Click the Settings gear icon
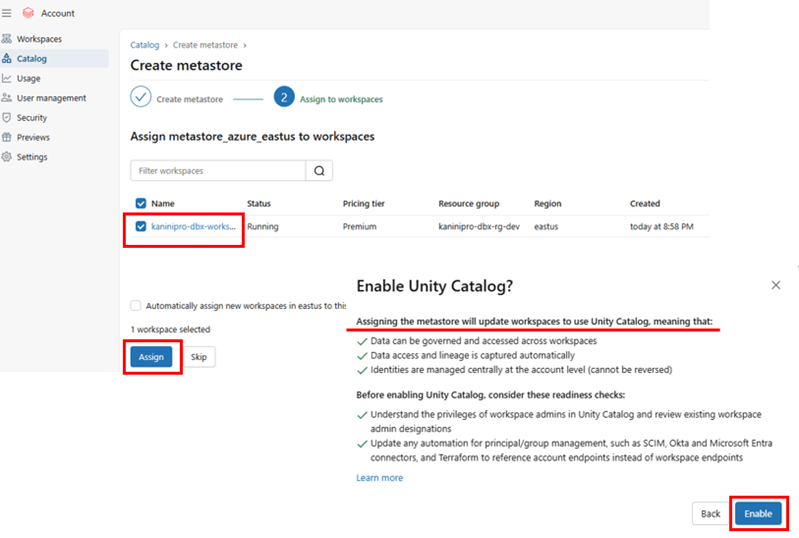This screenshot has height=538, width=799. (7, 157)
